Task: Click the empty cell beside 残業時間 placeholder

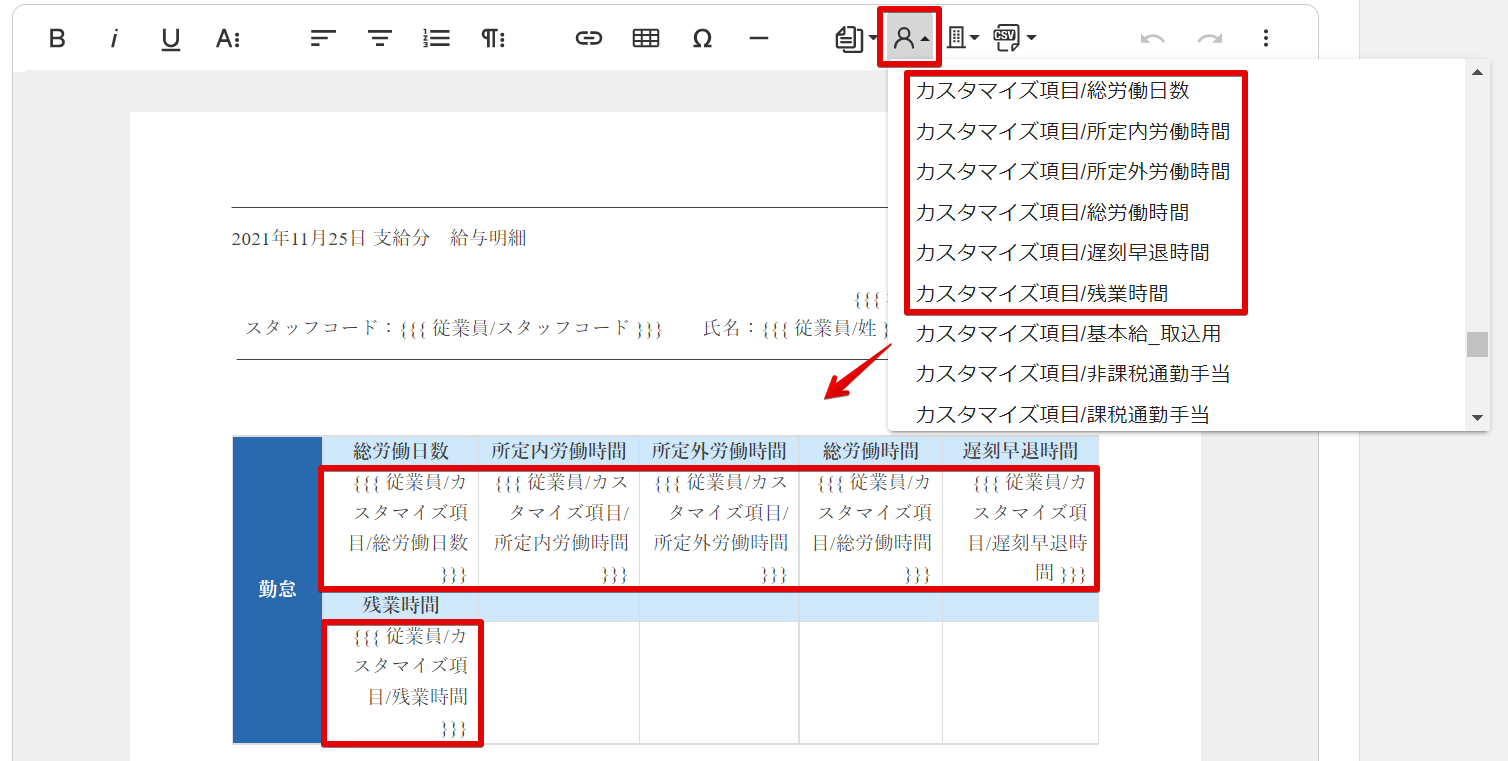Action: click(559, 683)
